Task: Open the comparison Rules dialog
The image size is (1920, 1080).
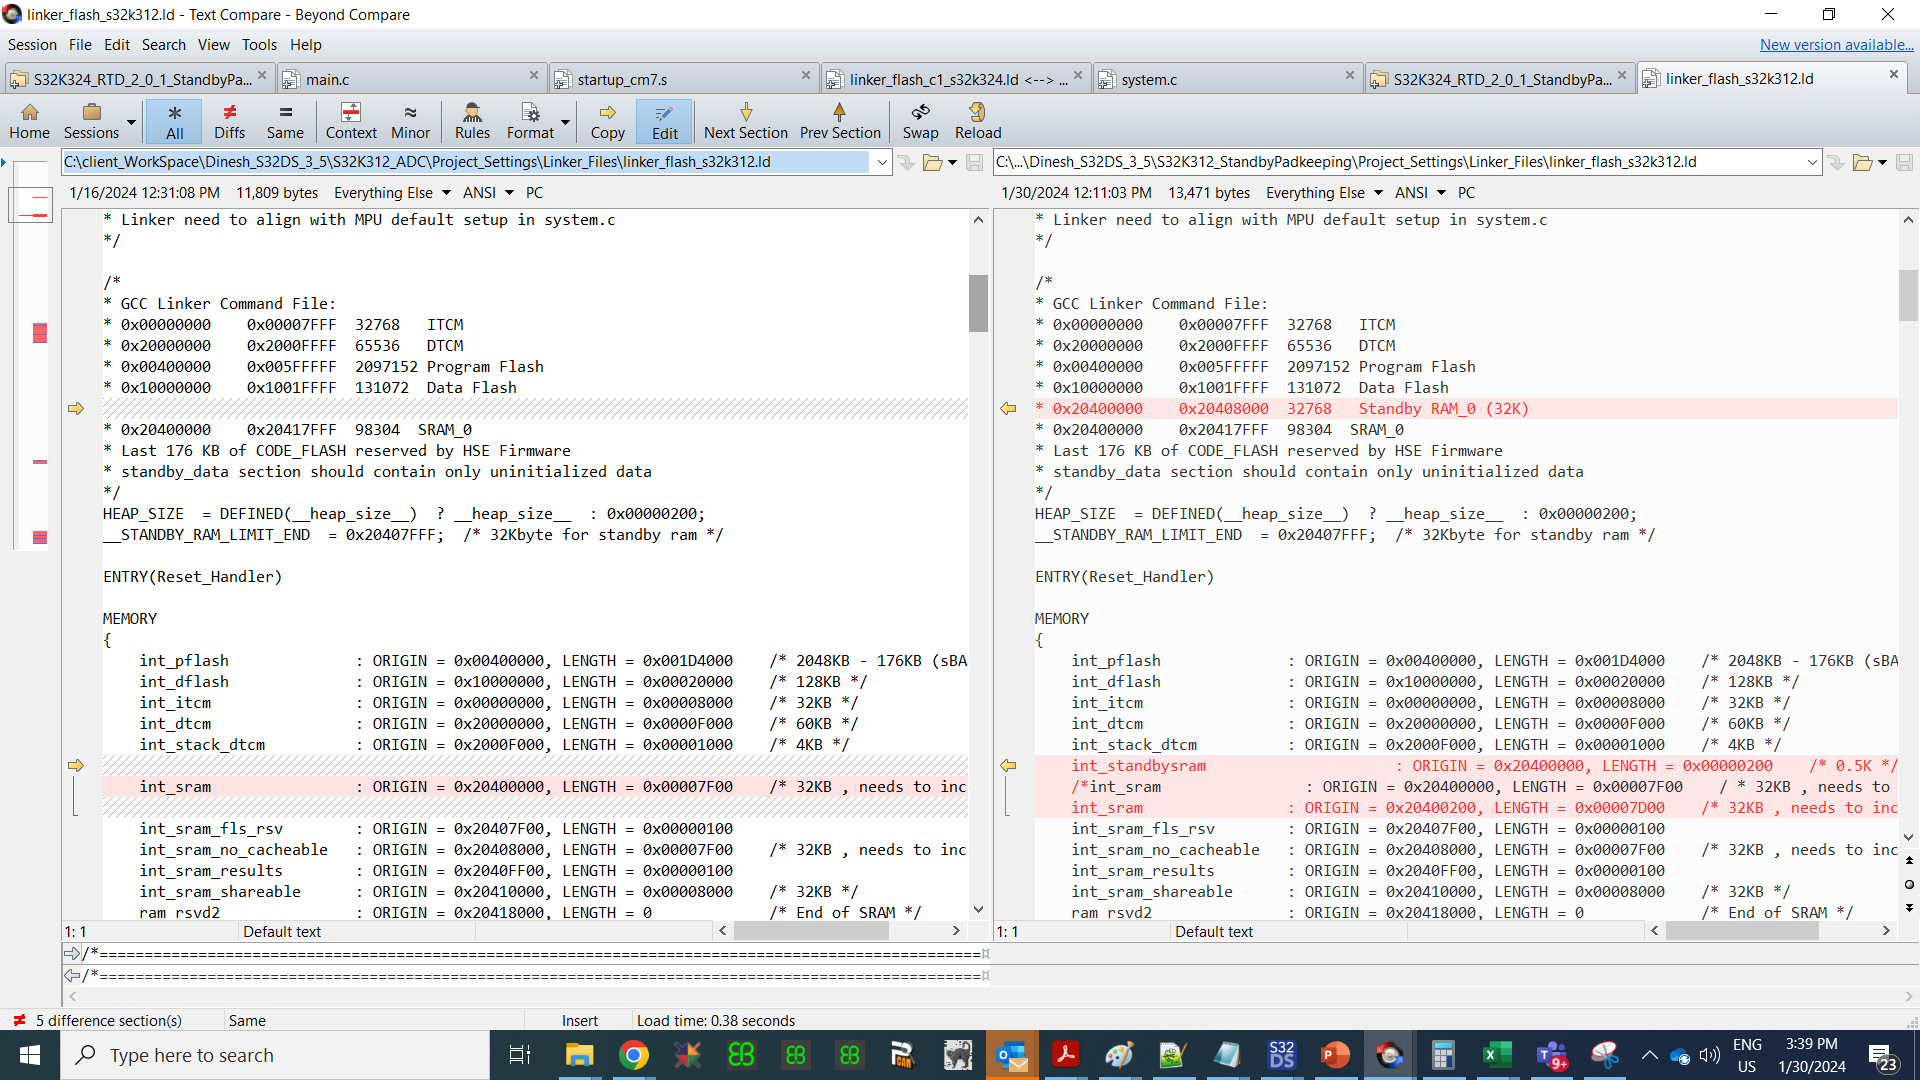Action: [472, 121]
